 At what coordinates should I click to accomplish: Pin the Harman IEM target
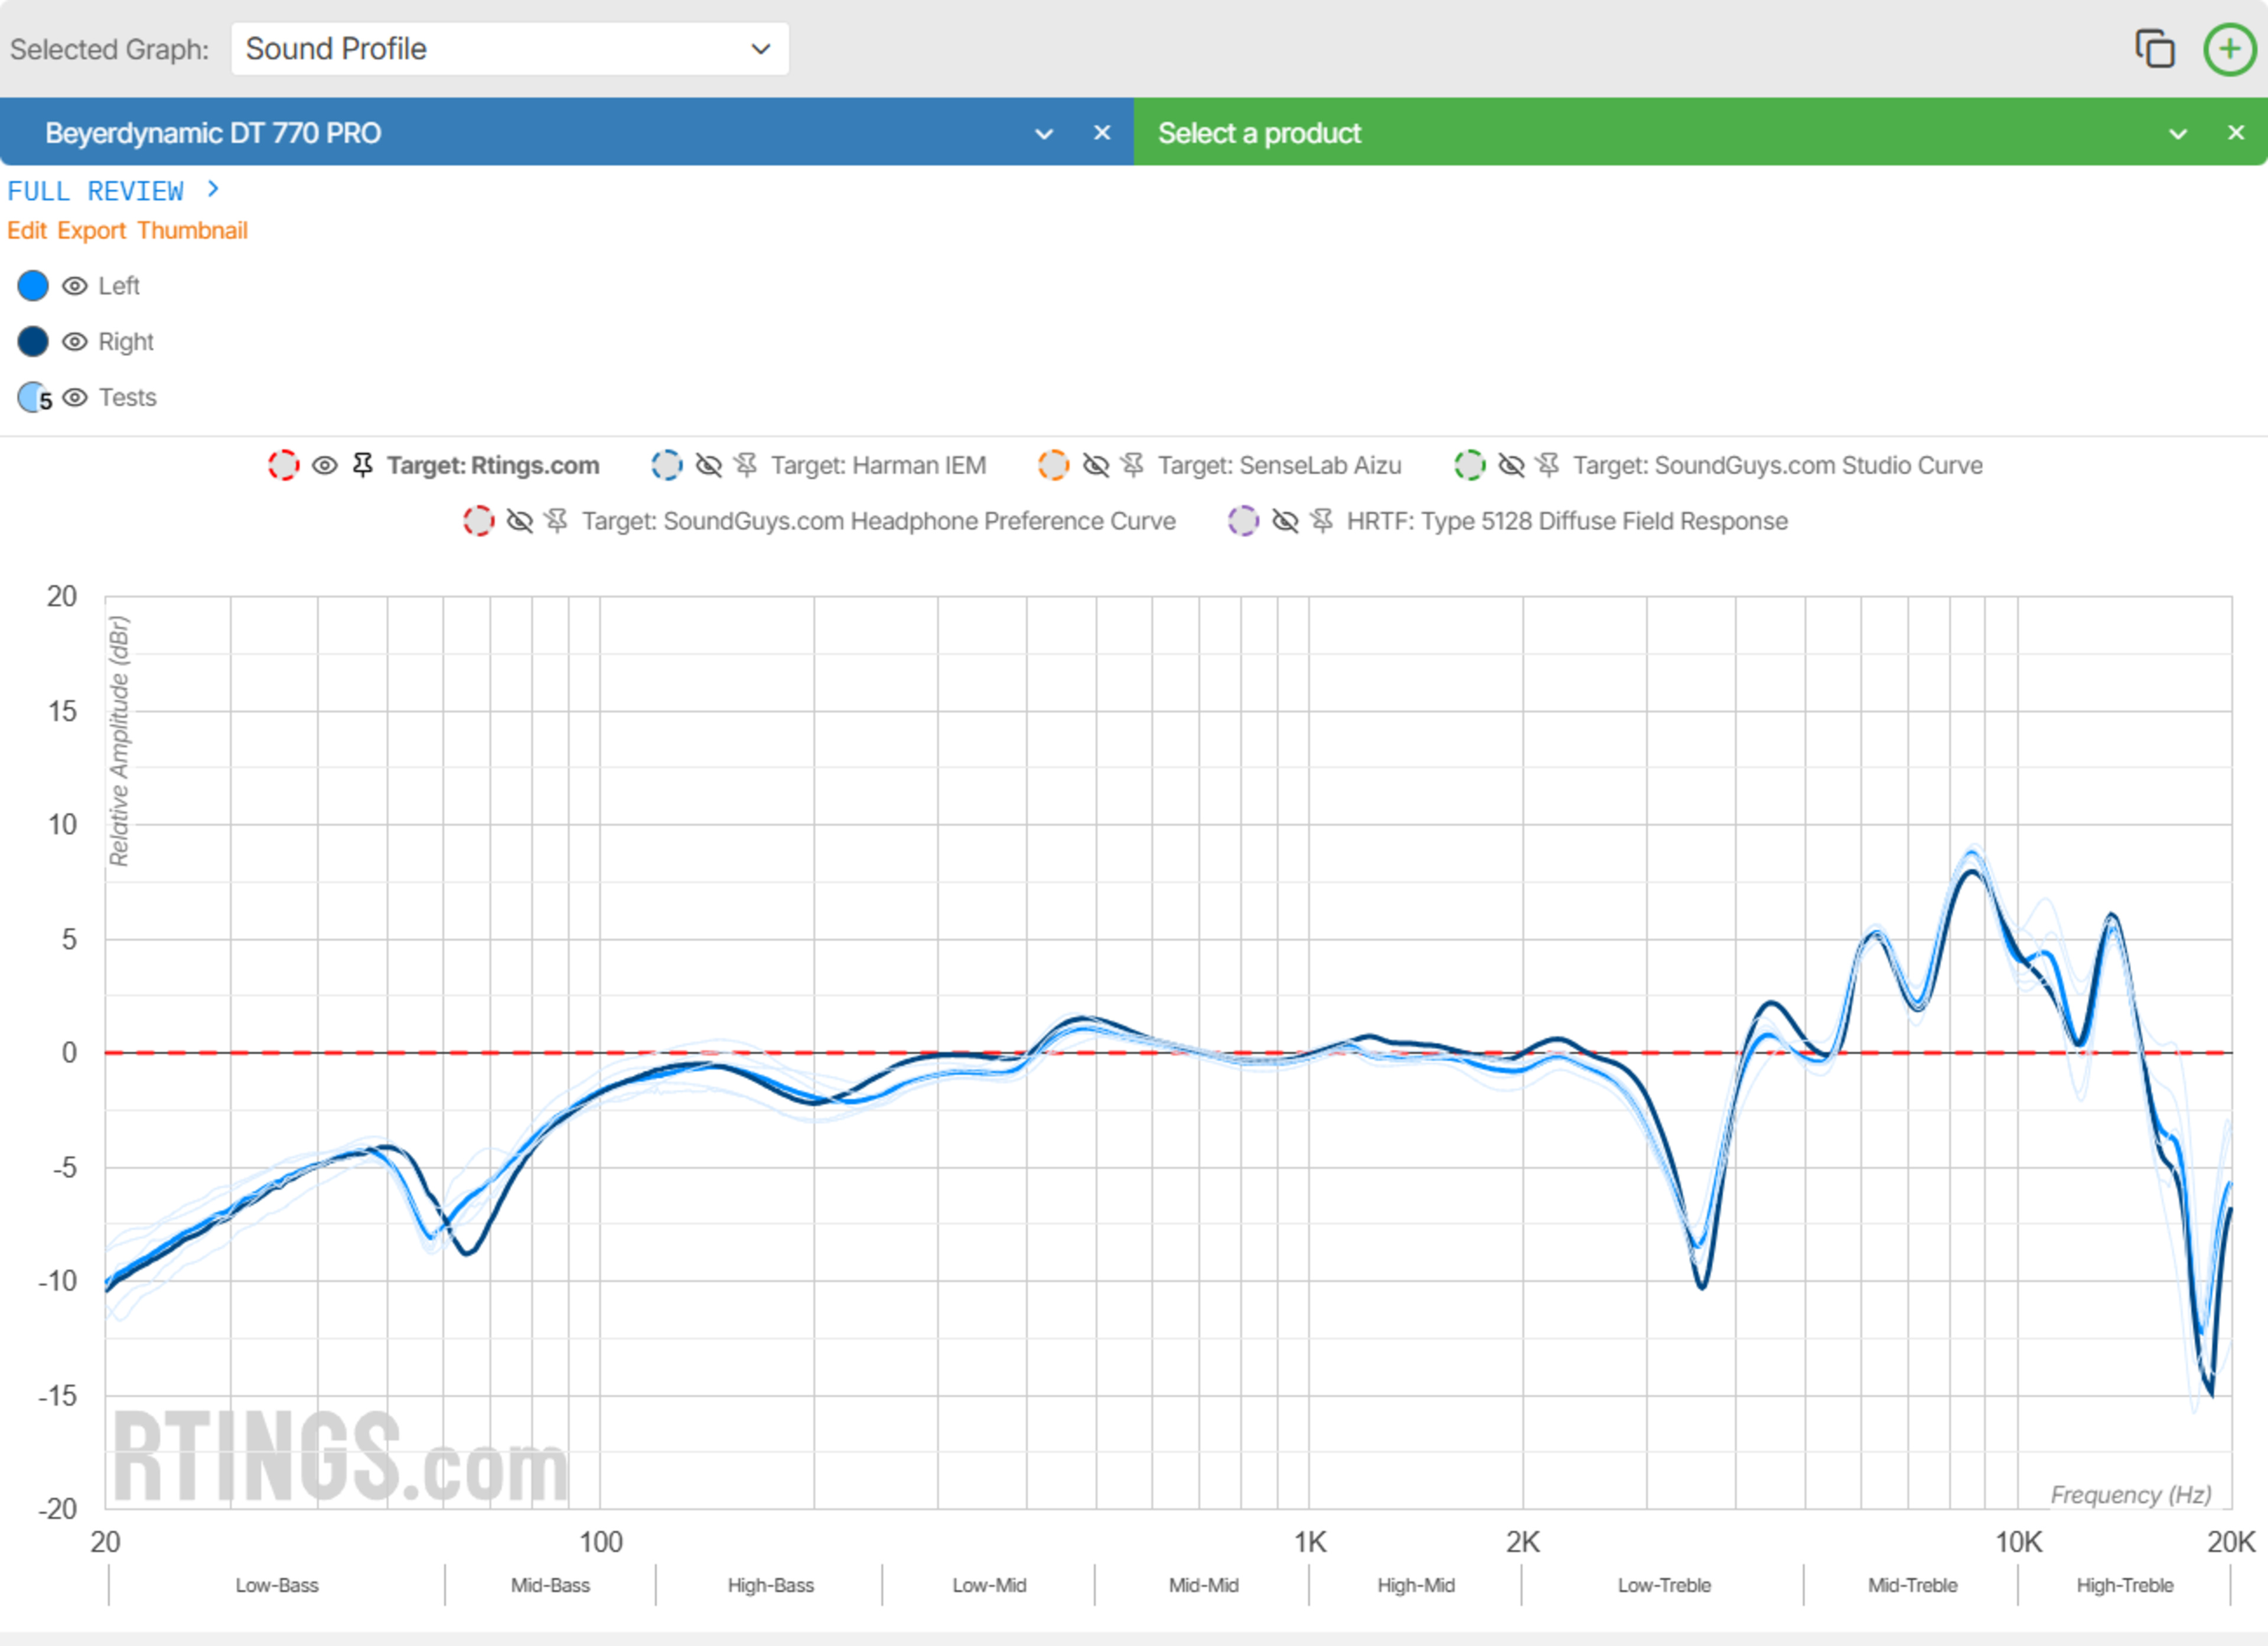(x=746, y=465)
